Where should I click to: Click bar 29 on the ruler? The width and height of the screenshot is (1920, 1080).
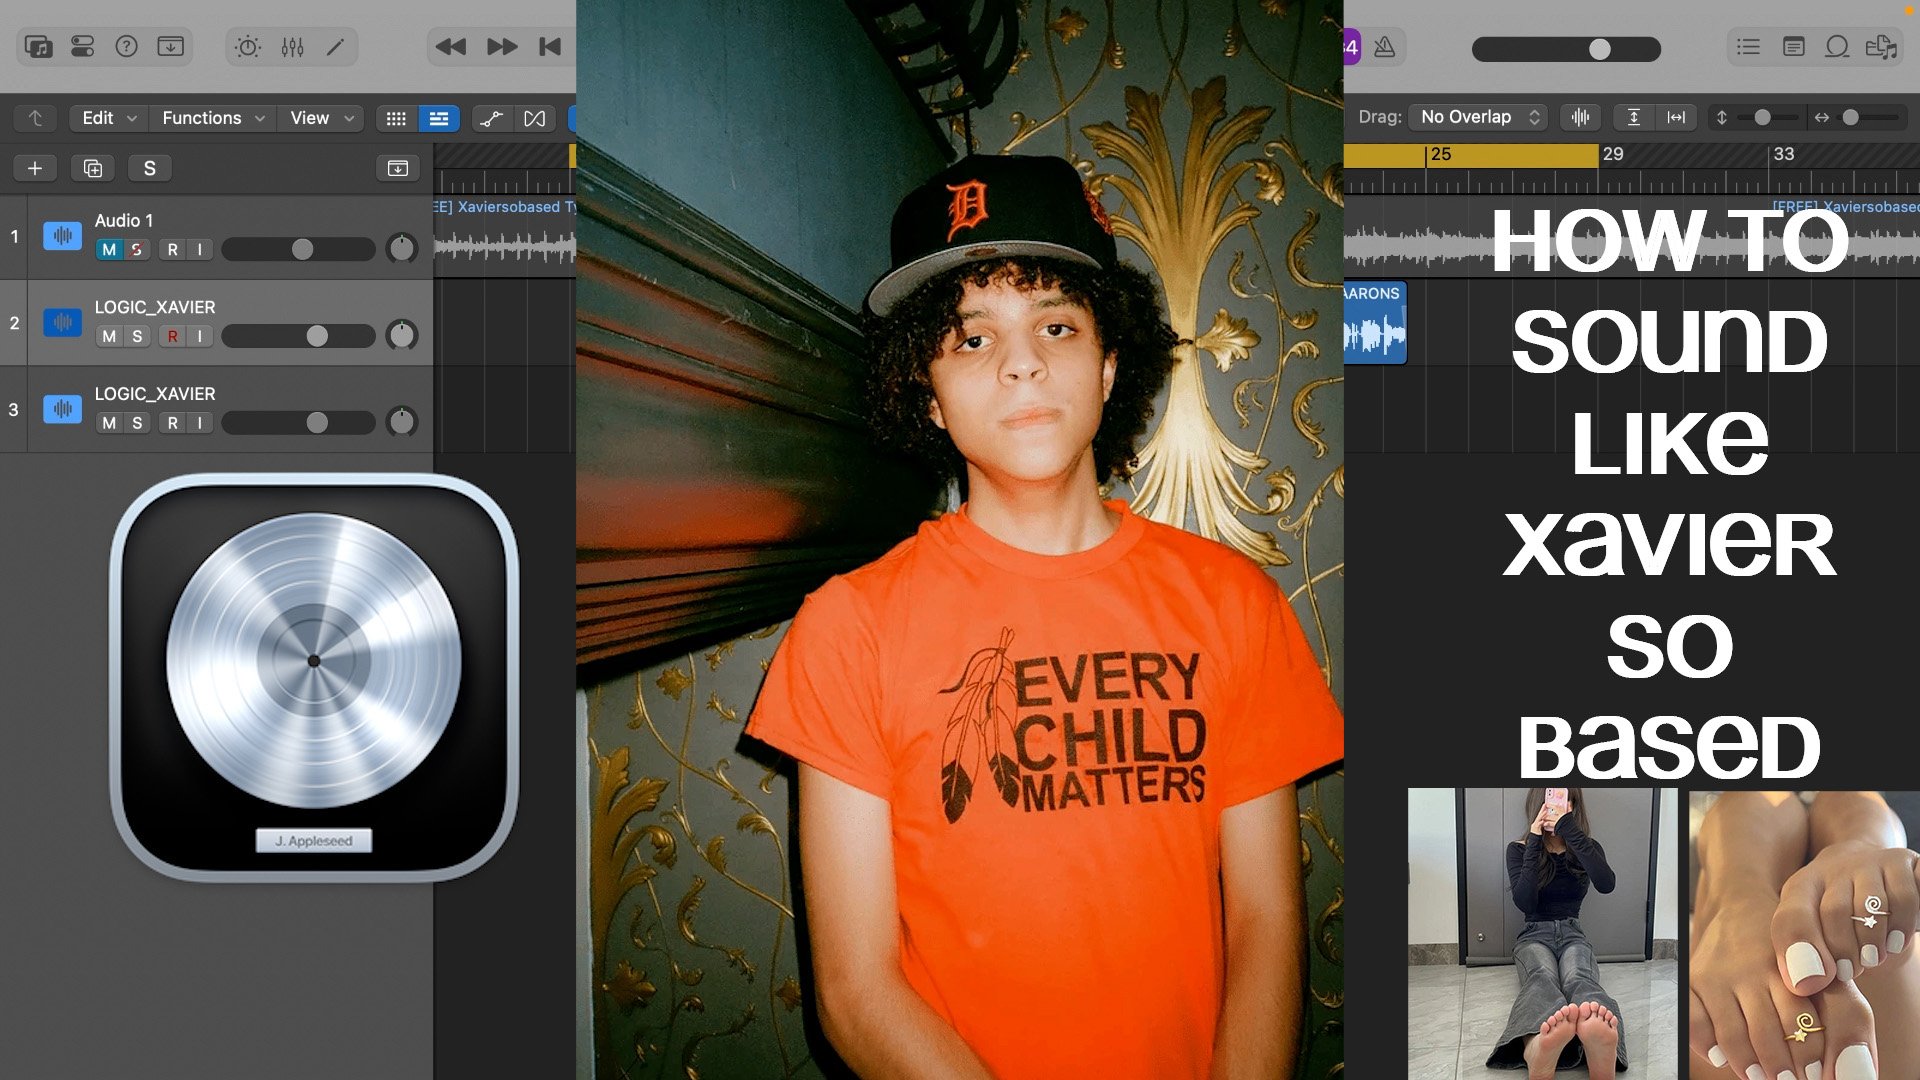point(1613,154)
